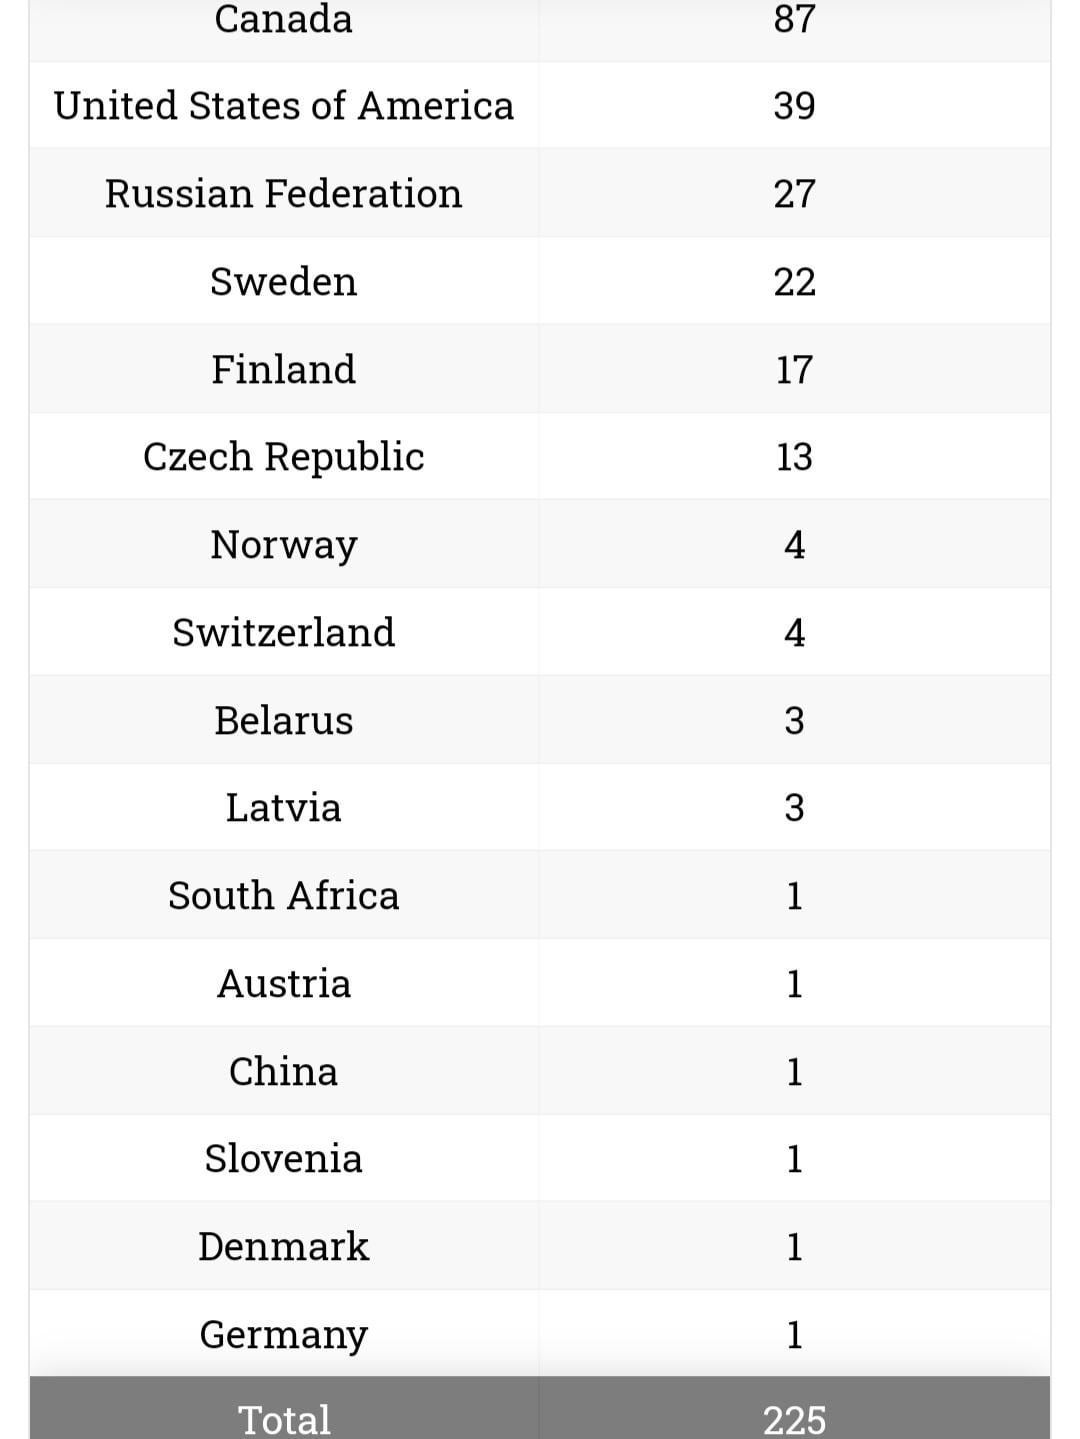Click the Belarus table cell
The width and height of the screenshot is (1080, 1439).
coord(283,721)
